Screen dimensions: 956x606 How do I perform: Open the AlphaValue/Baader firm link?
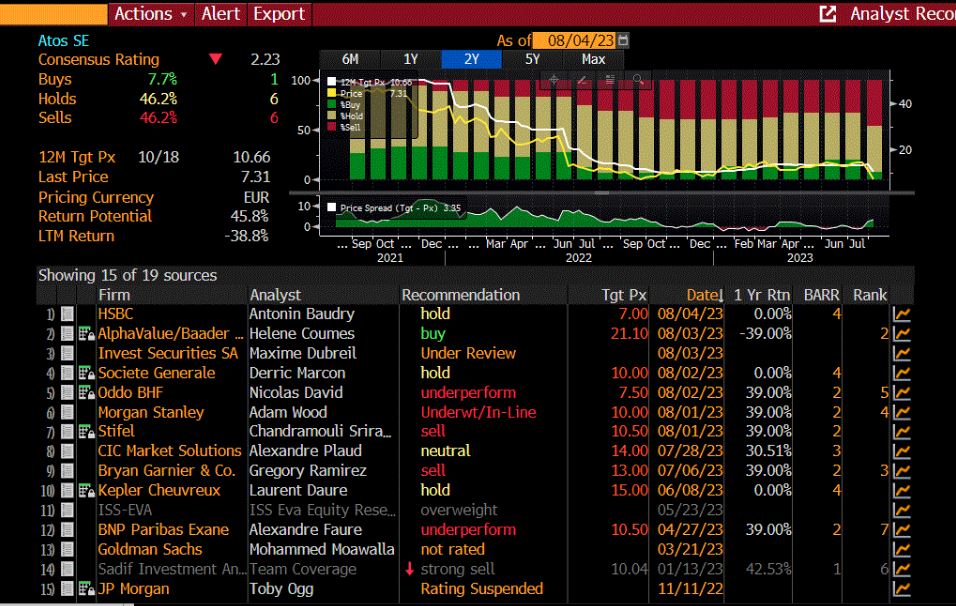170,333
